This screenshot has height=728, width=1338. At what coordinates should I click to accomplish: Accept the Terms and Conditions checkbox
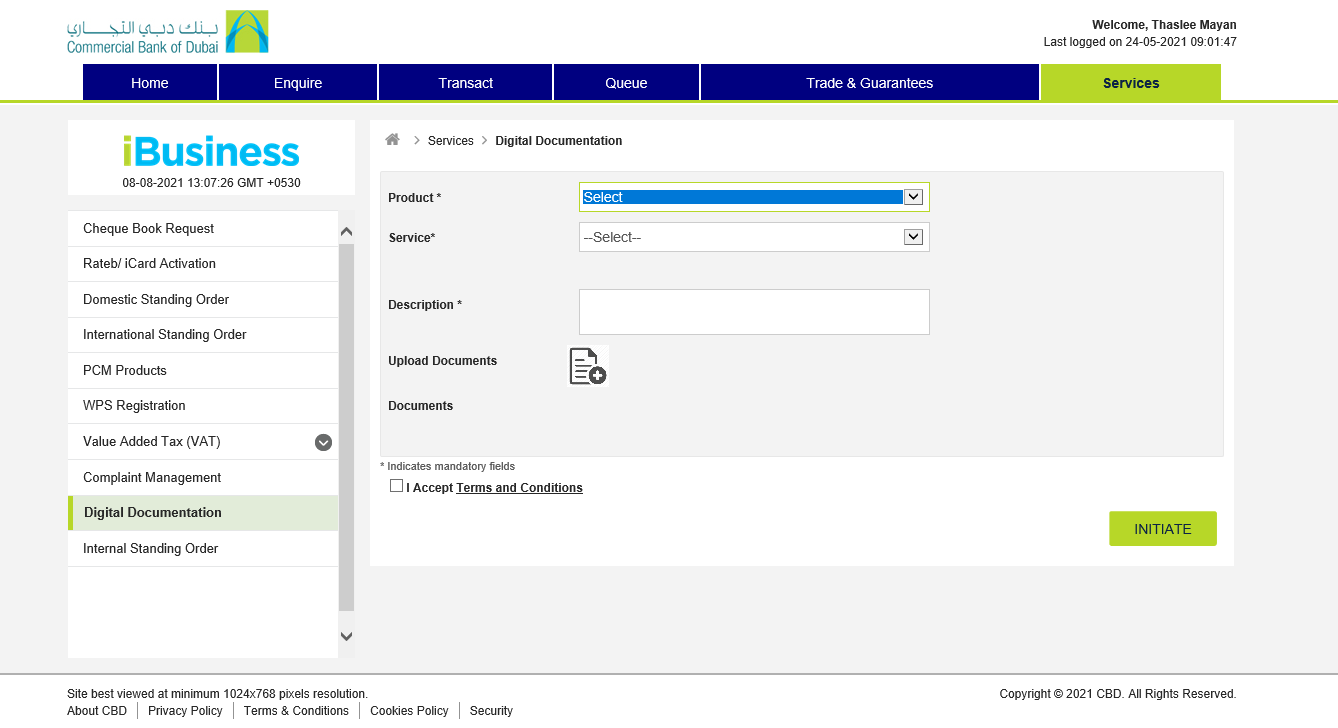coord(397,486)
